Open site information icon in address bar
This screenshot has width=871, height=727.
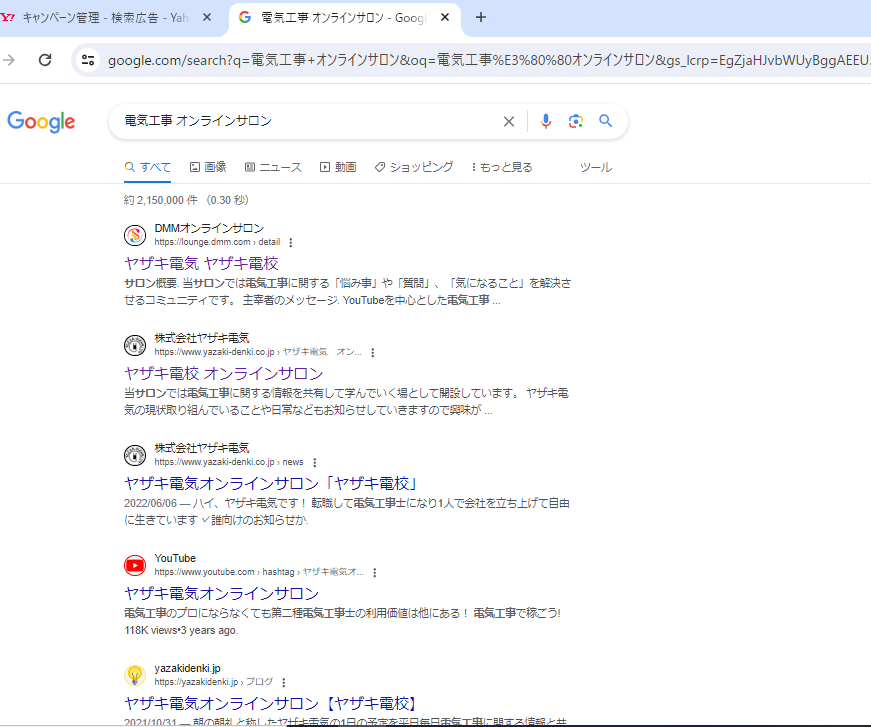point(88,60)
